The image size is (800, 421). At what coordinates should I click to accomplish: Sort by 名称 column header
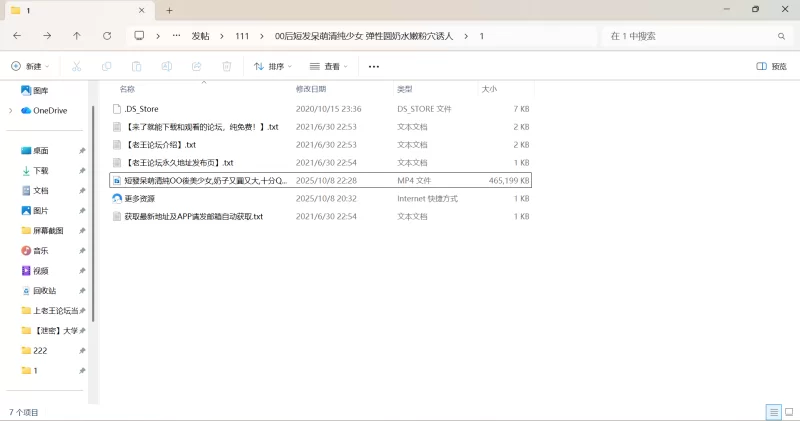[127, 89]
